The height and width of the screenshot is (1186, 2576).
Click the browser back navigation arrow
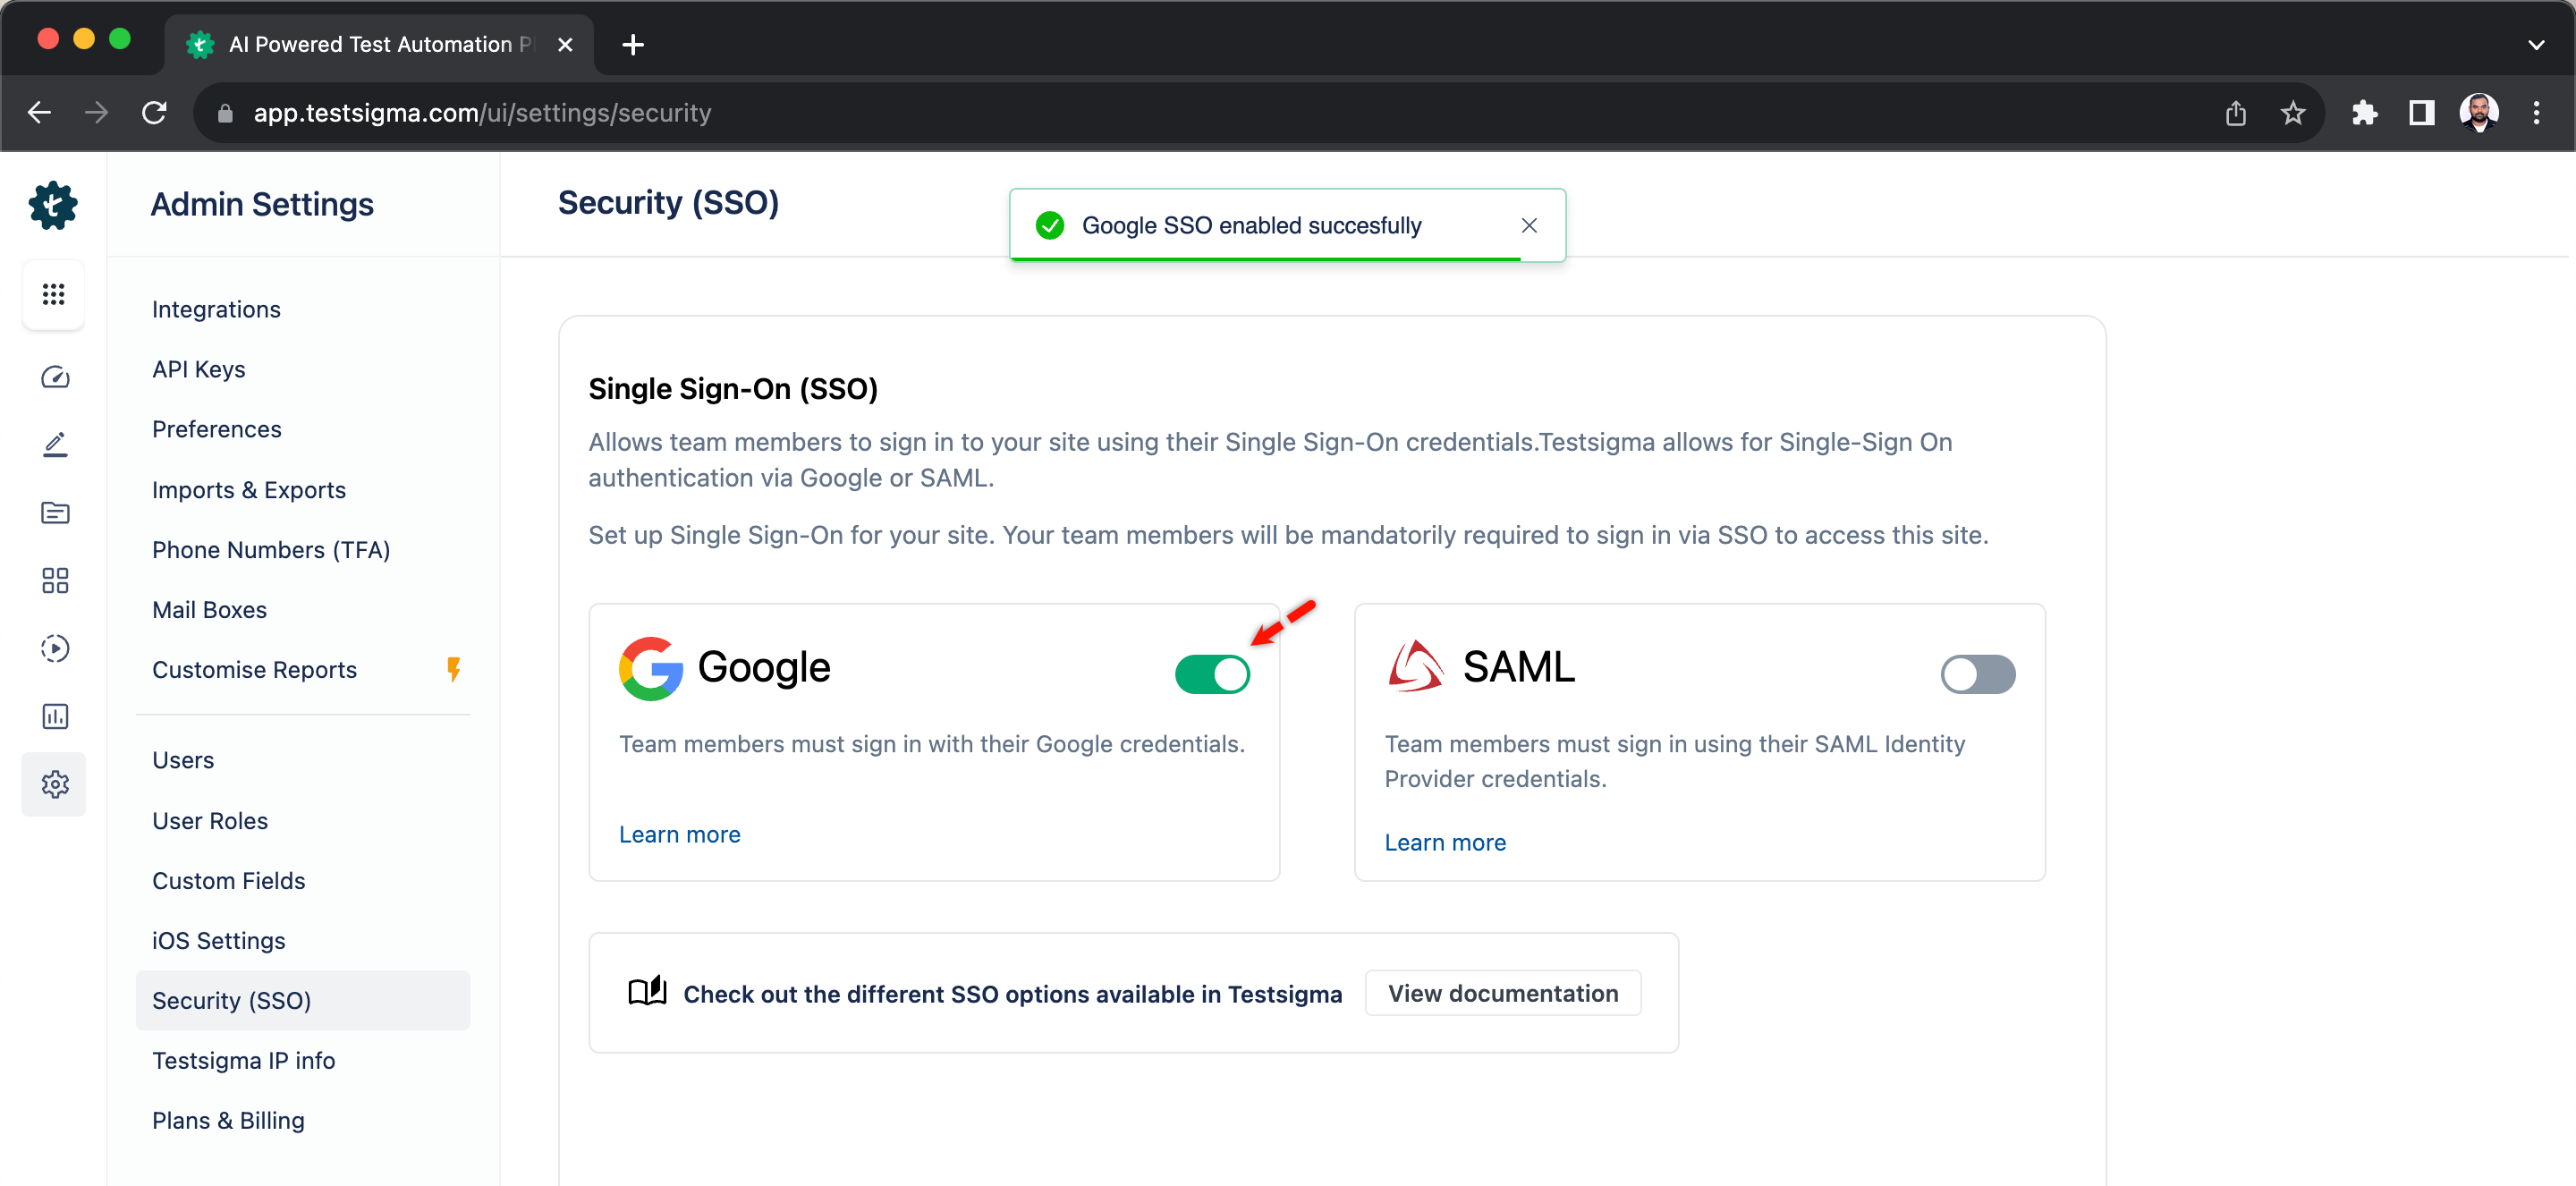click(x=39, y=112)
